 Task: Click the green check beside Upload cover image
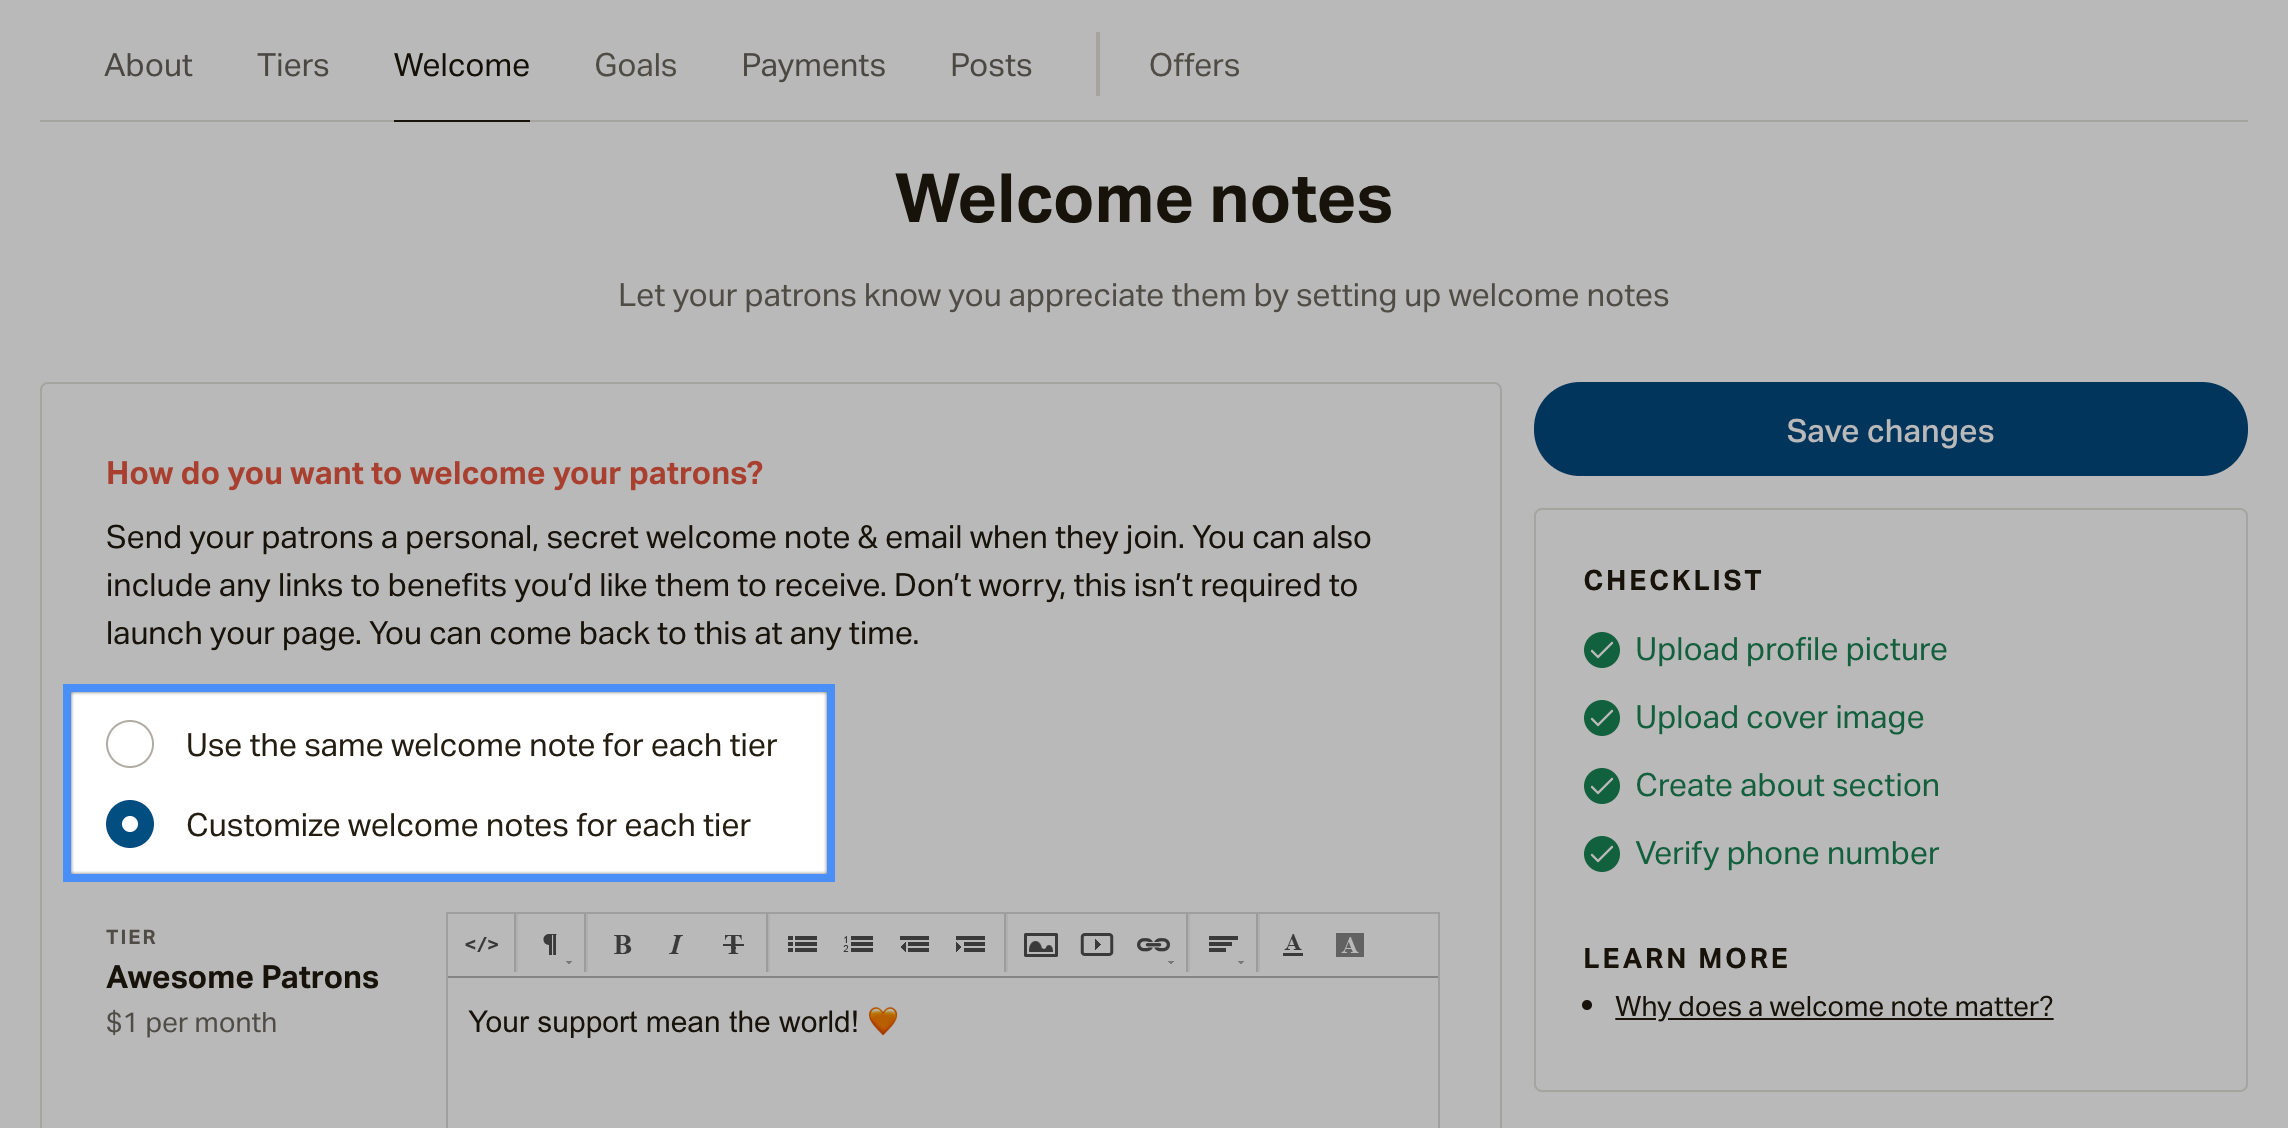tap(1602, 718)
